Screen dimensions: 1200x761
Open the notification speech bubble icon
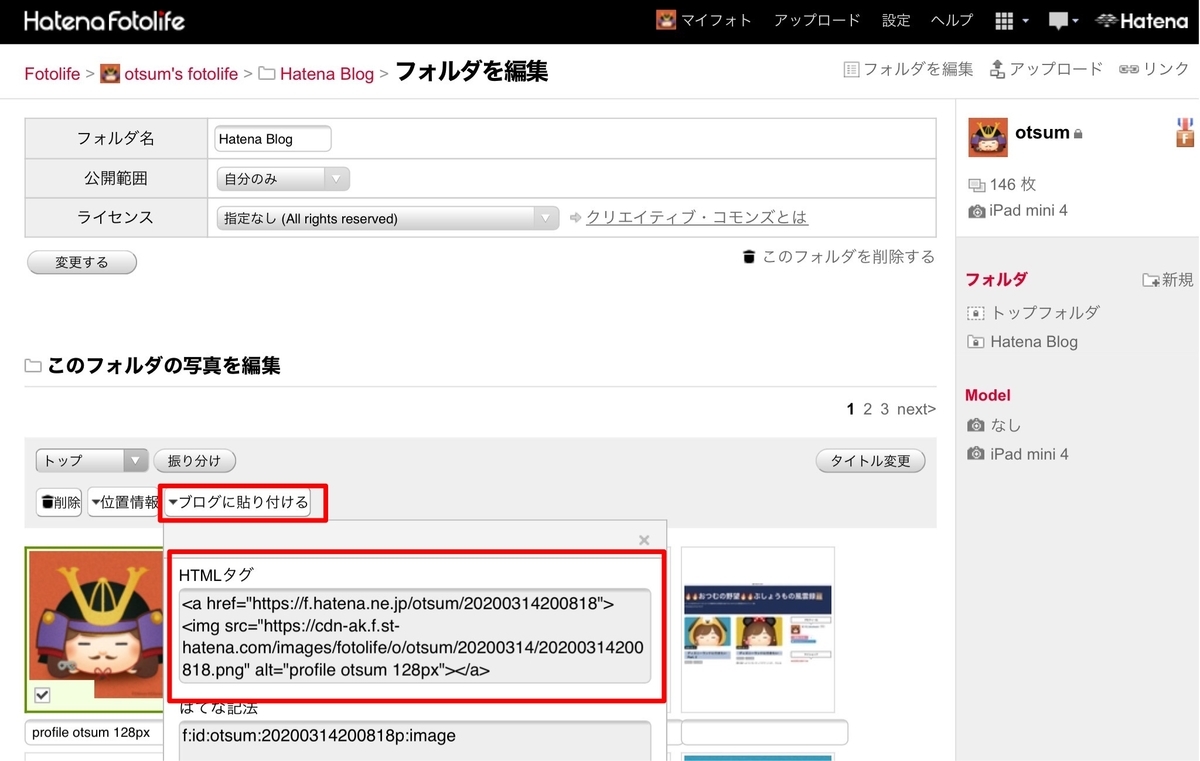(1060, 20)
